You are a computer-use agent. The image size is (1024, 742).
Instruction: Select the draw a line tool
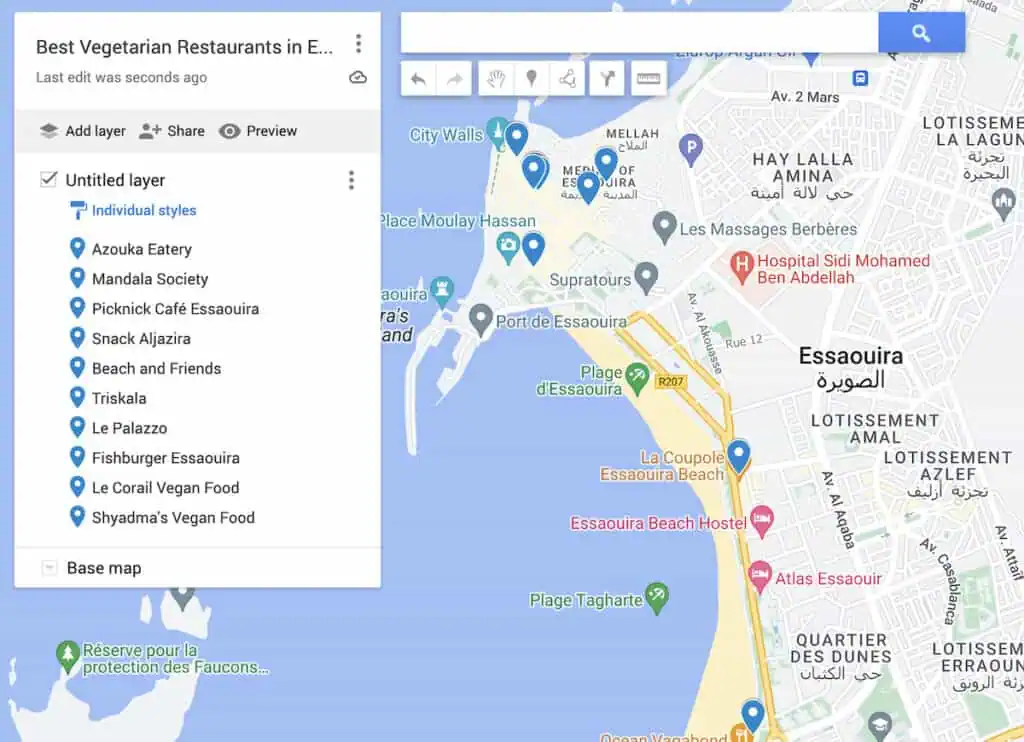(x=567, y=79)
